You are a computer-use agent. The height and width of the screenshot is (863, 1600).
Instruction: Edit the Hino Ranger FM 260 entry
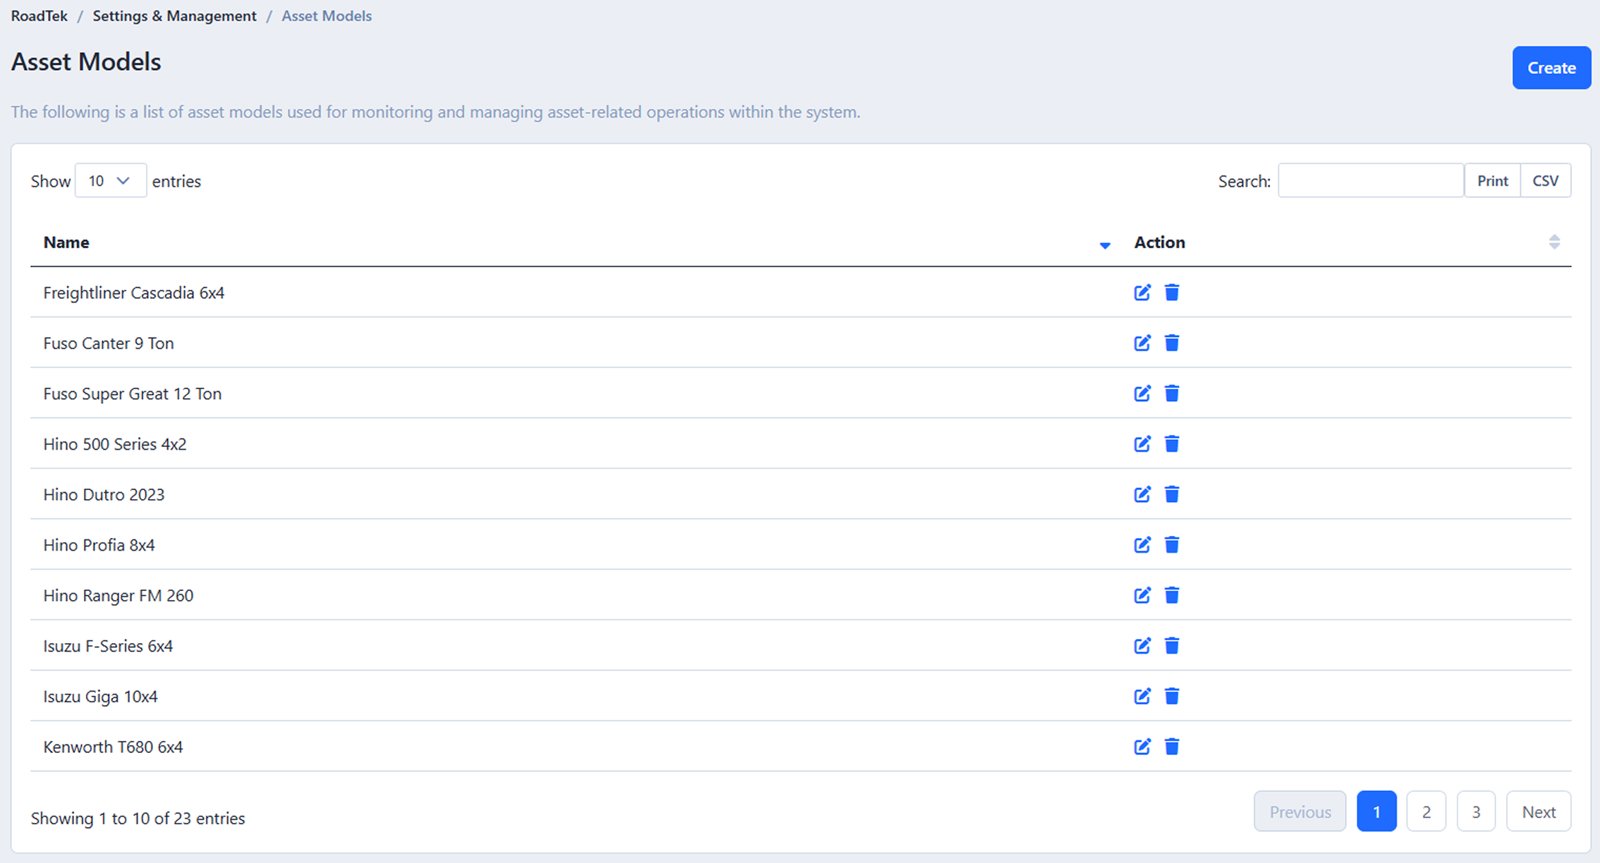coord(1142,596)
